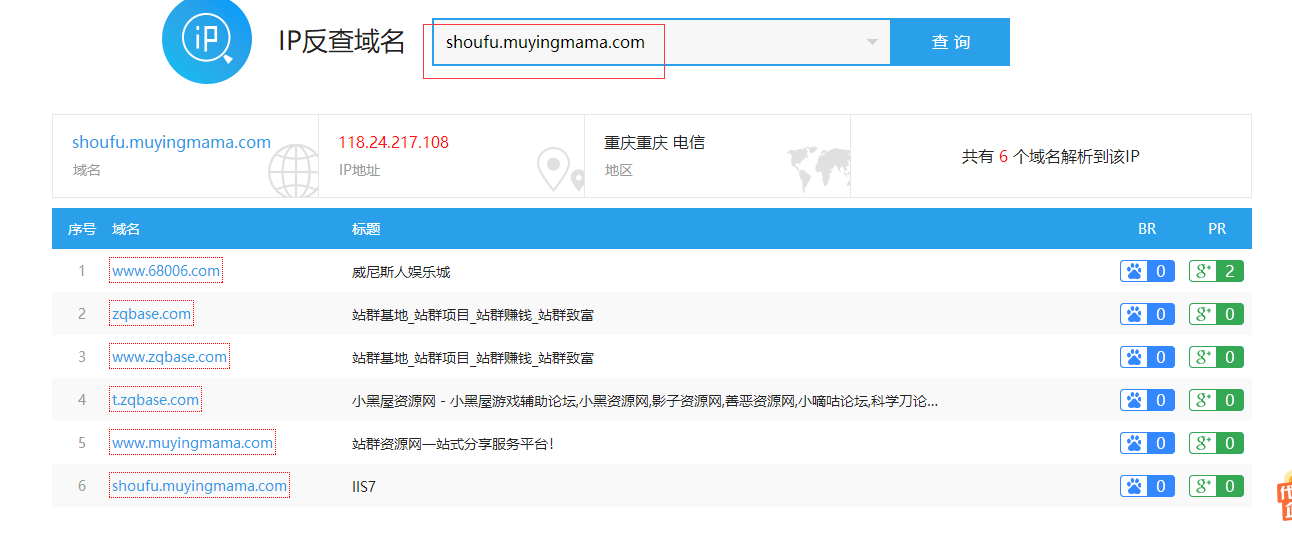Screen dimensions: 1292x533
Task: Click the 域名 column header
Action: click(x=126, y=229)
